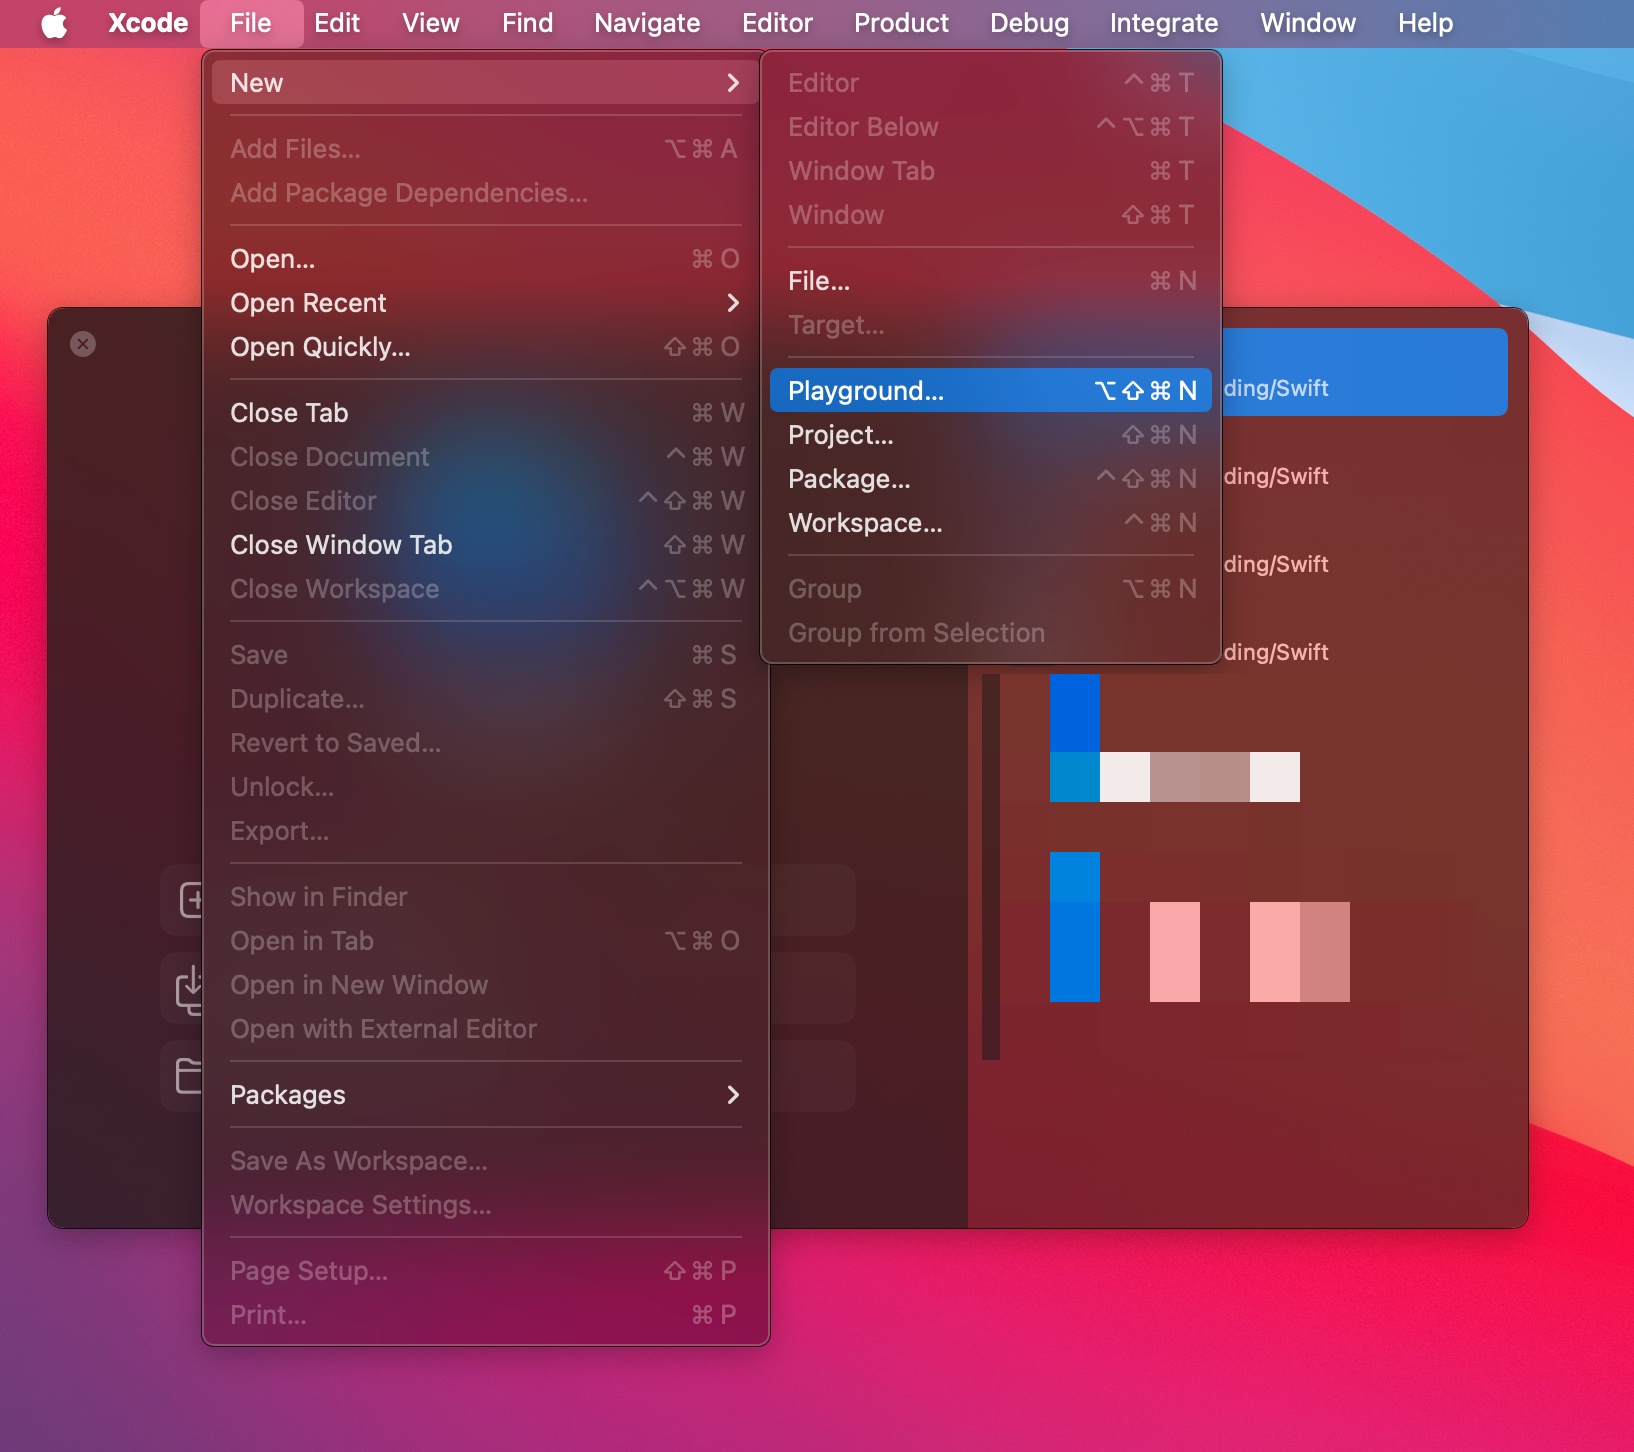The image size is (1634, 1452).
Task: Open the Product menu
Action: tap(901, 23)
